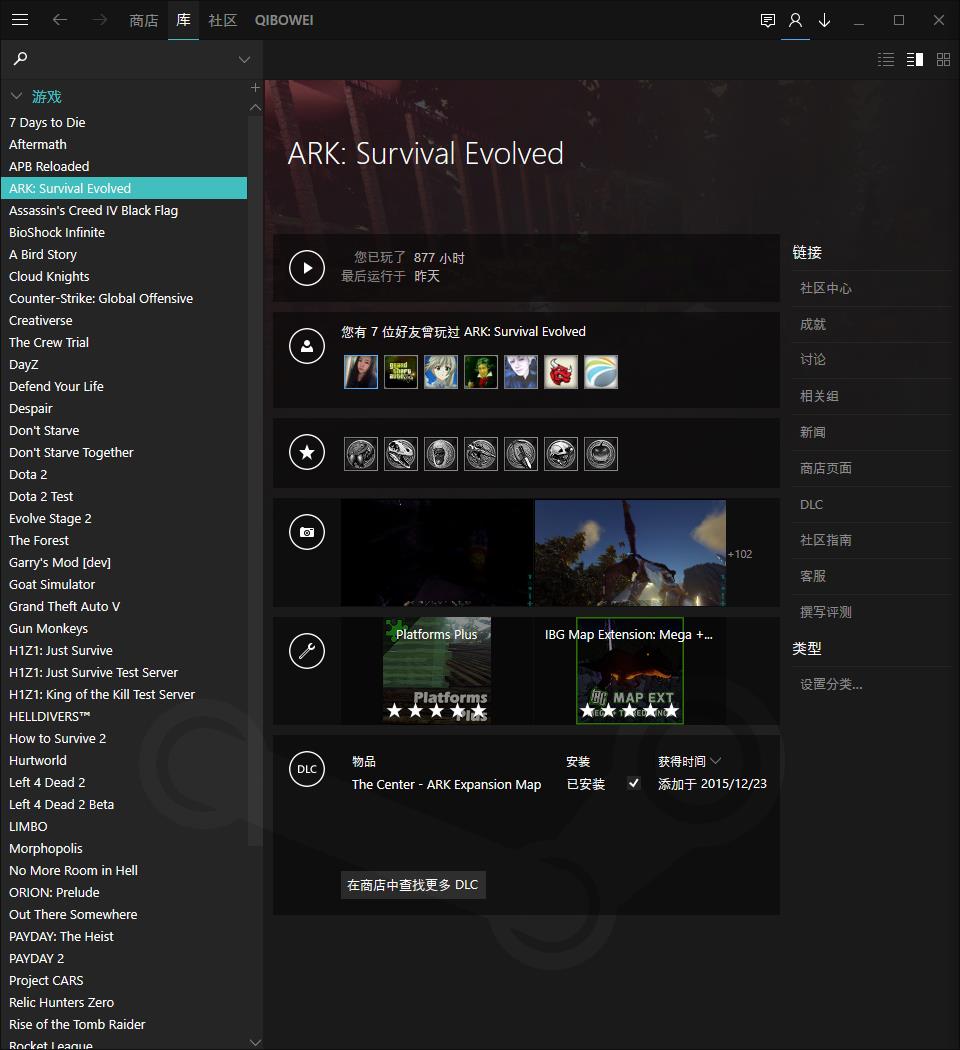Switch to list view layout
The width and height of the screenshot is (960, 1050).
(x=886, y=60)
